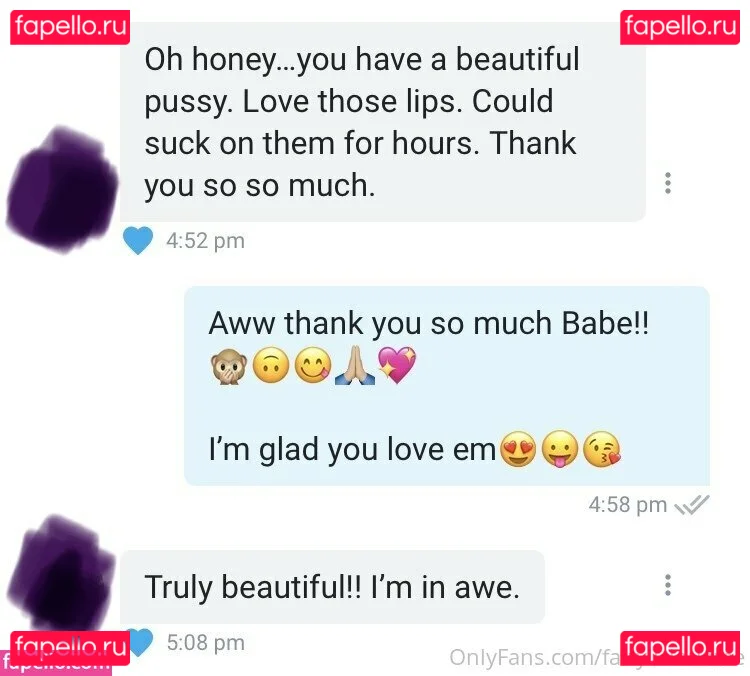Open three-dot options for the "Oh honey" message
Image resolution: width=750 pixels, height=676 pixels.
pyautogui.click(x=668, y=183)
